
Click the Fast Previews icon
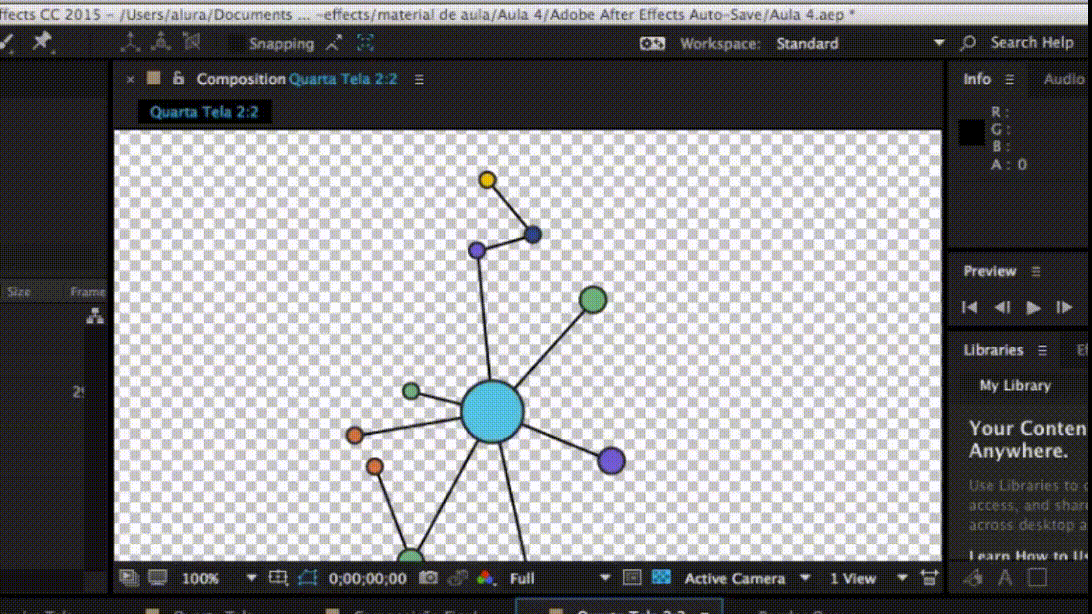(x=930, y=578)
